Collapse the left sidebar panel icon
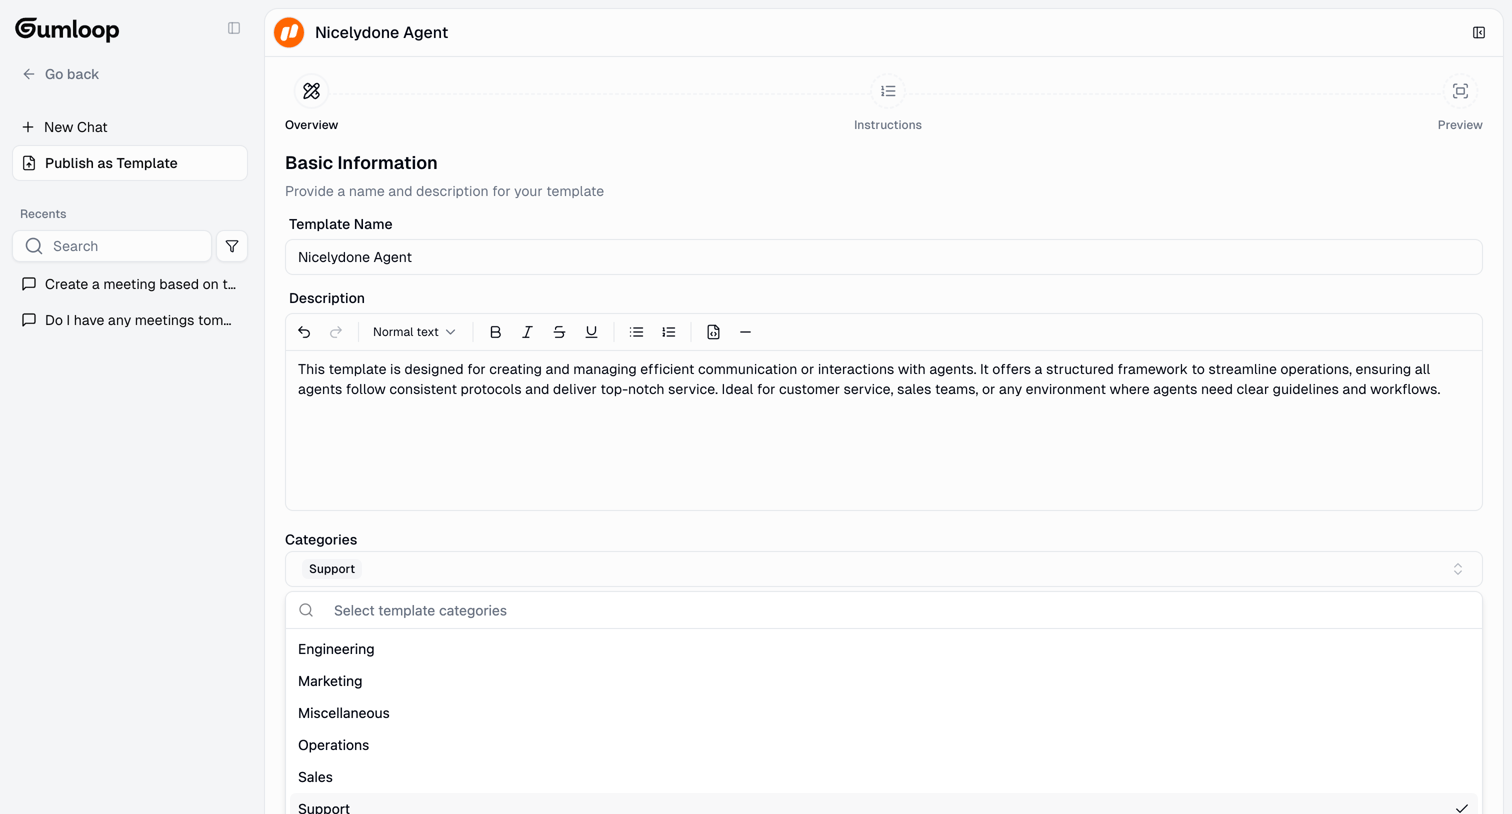Screen dimensions: 1512x814 coord(234,28)
